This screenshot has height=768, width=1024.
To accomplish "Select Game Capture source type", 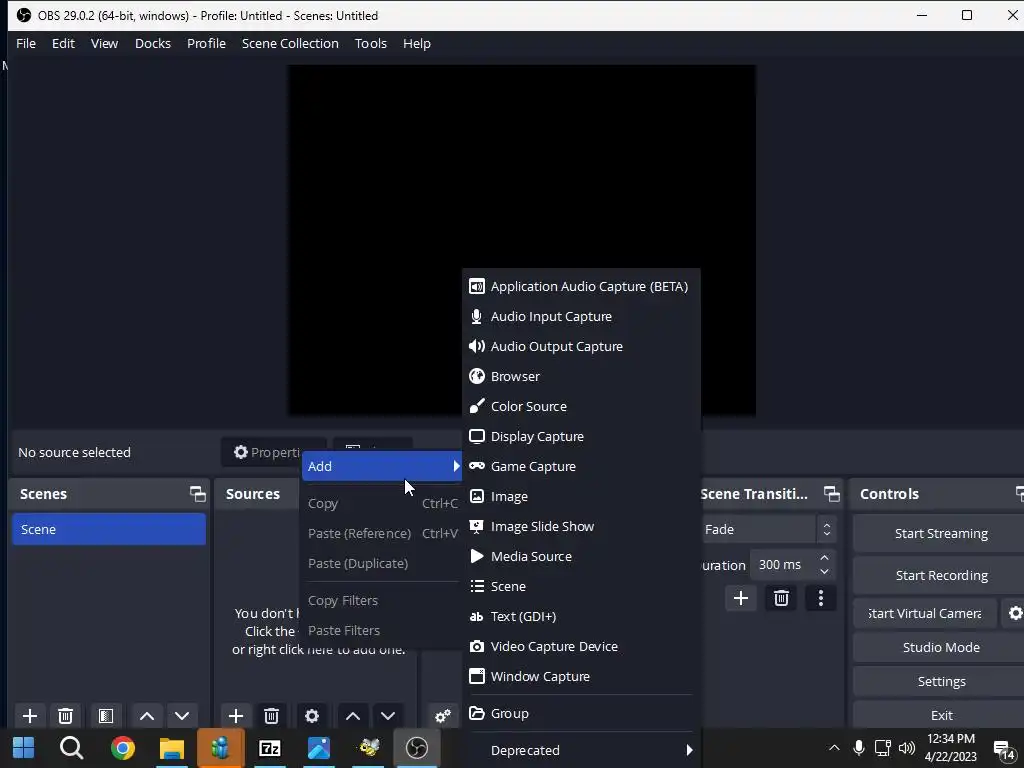I will pos(581,466).
